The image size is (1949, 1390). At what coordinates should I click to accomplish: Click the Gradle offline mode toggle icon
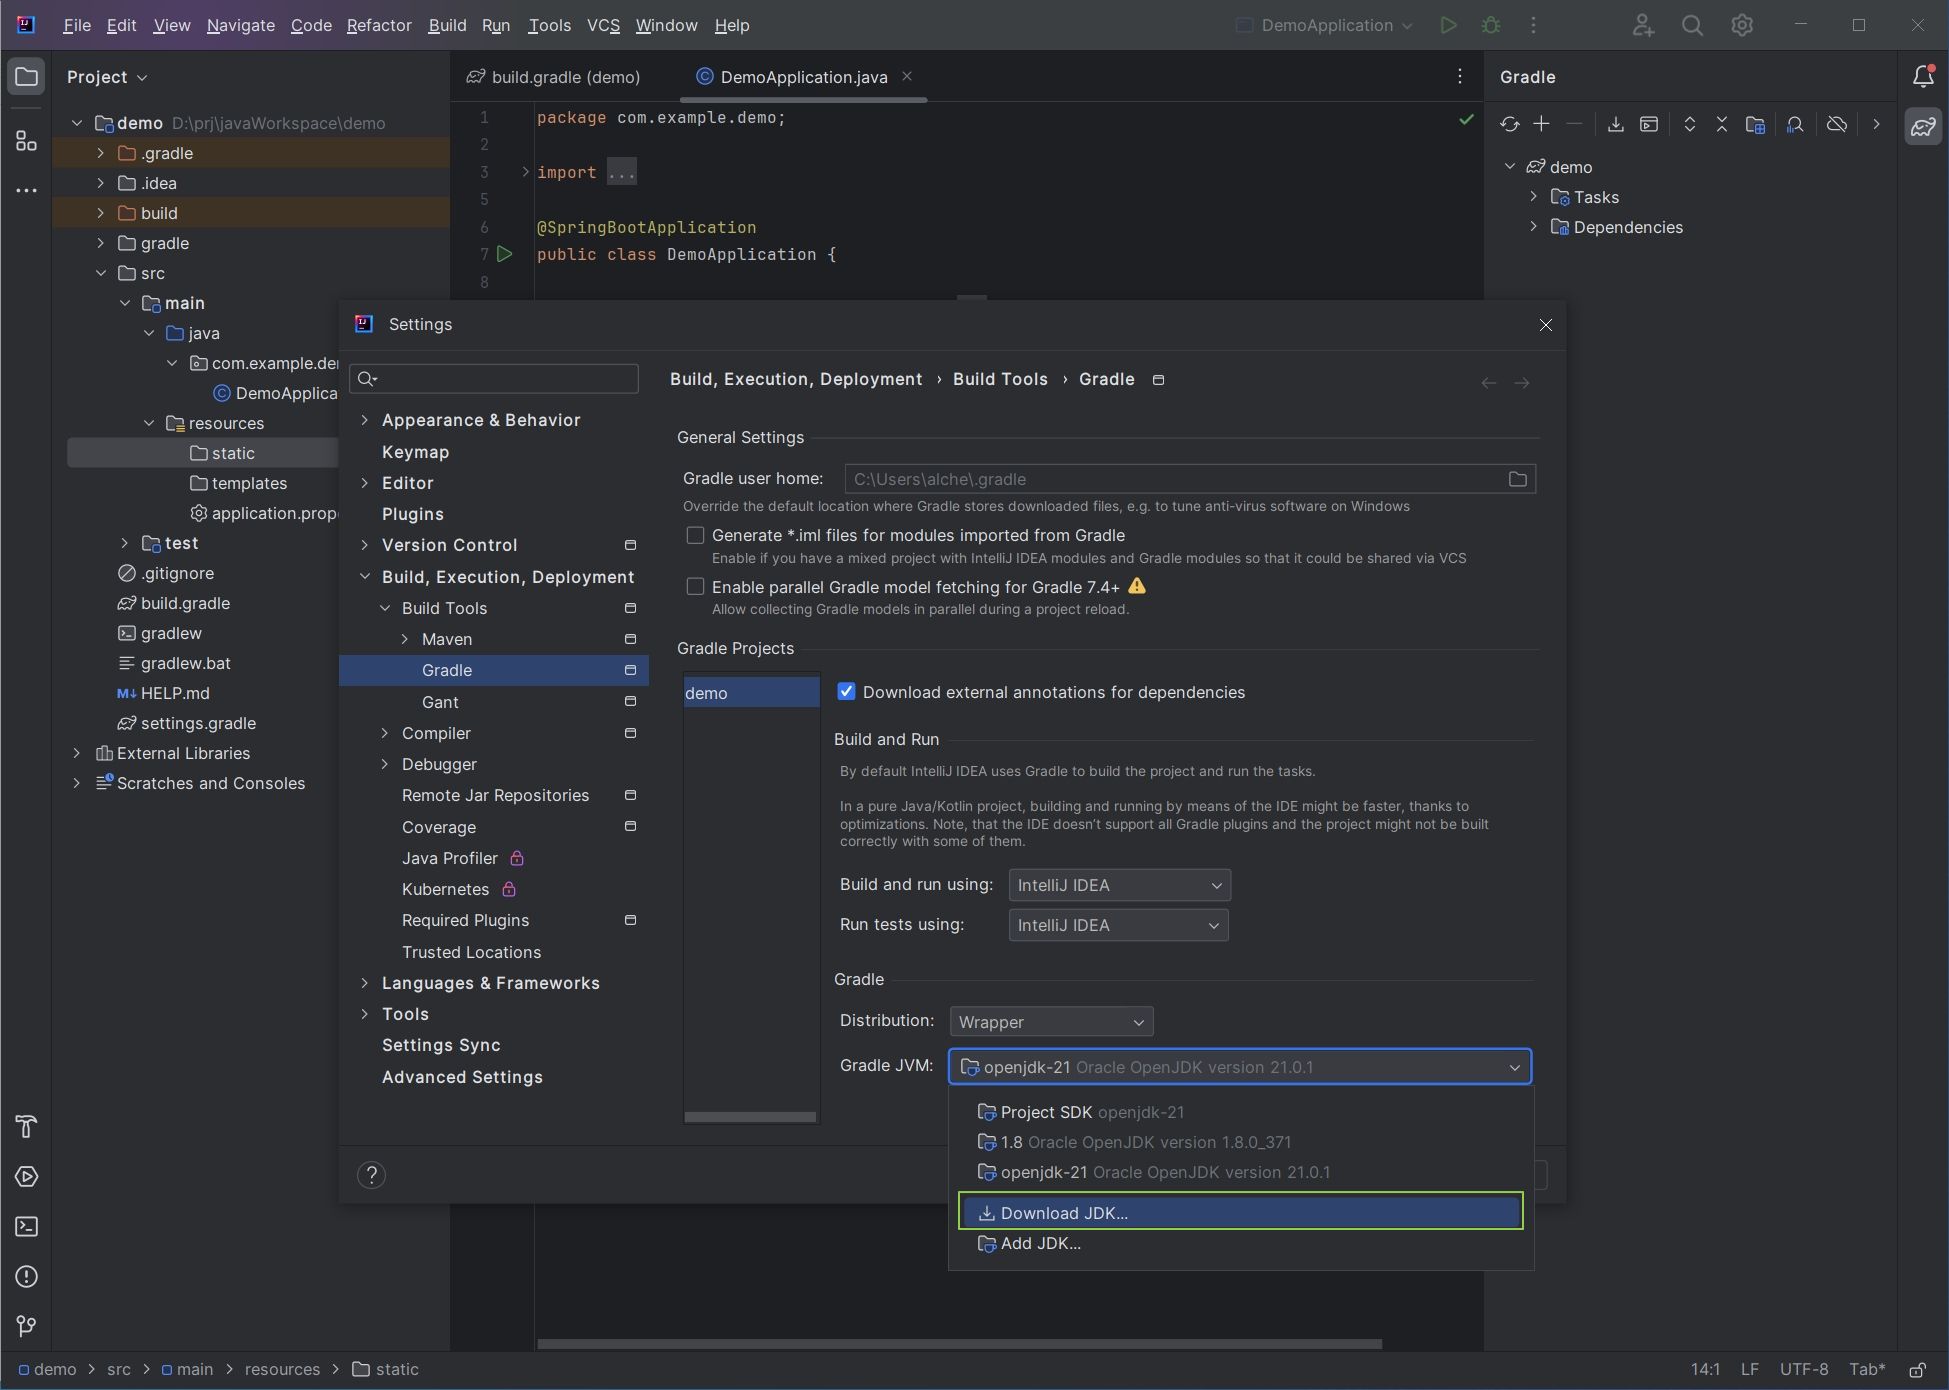pyautogui.click(x=1836, y=124)
